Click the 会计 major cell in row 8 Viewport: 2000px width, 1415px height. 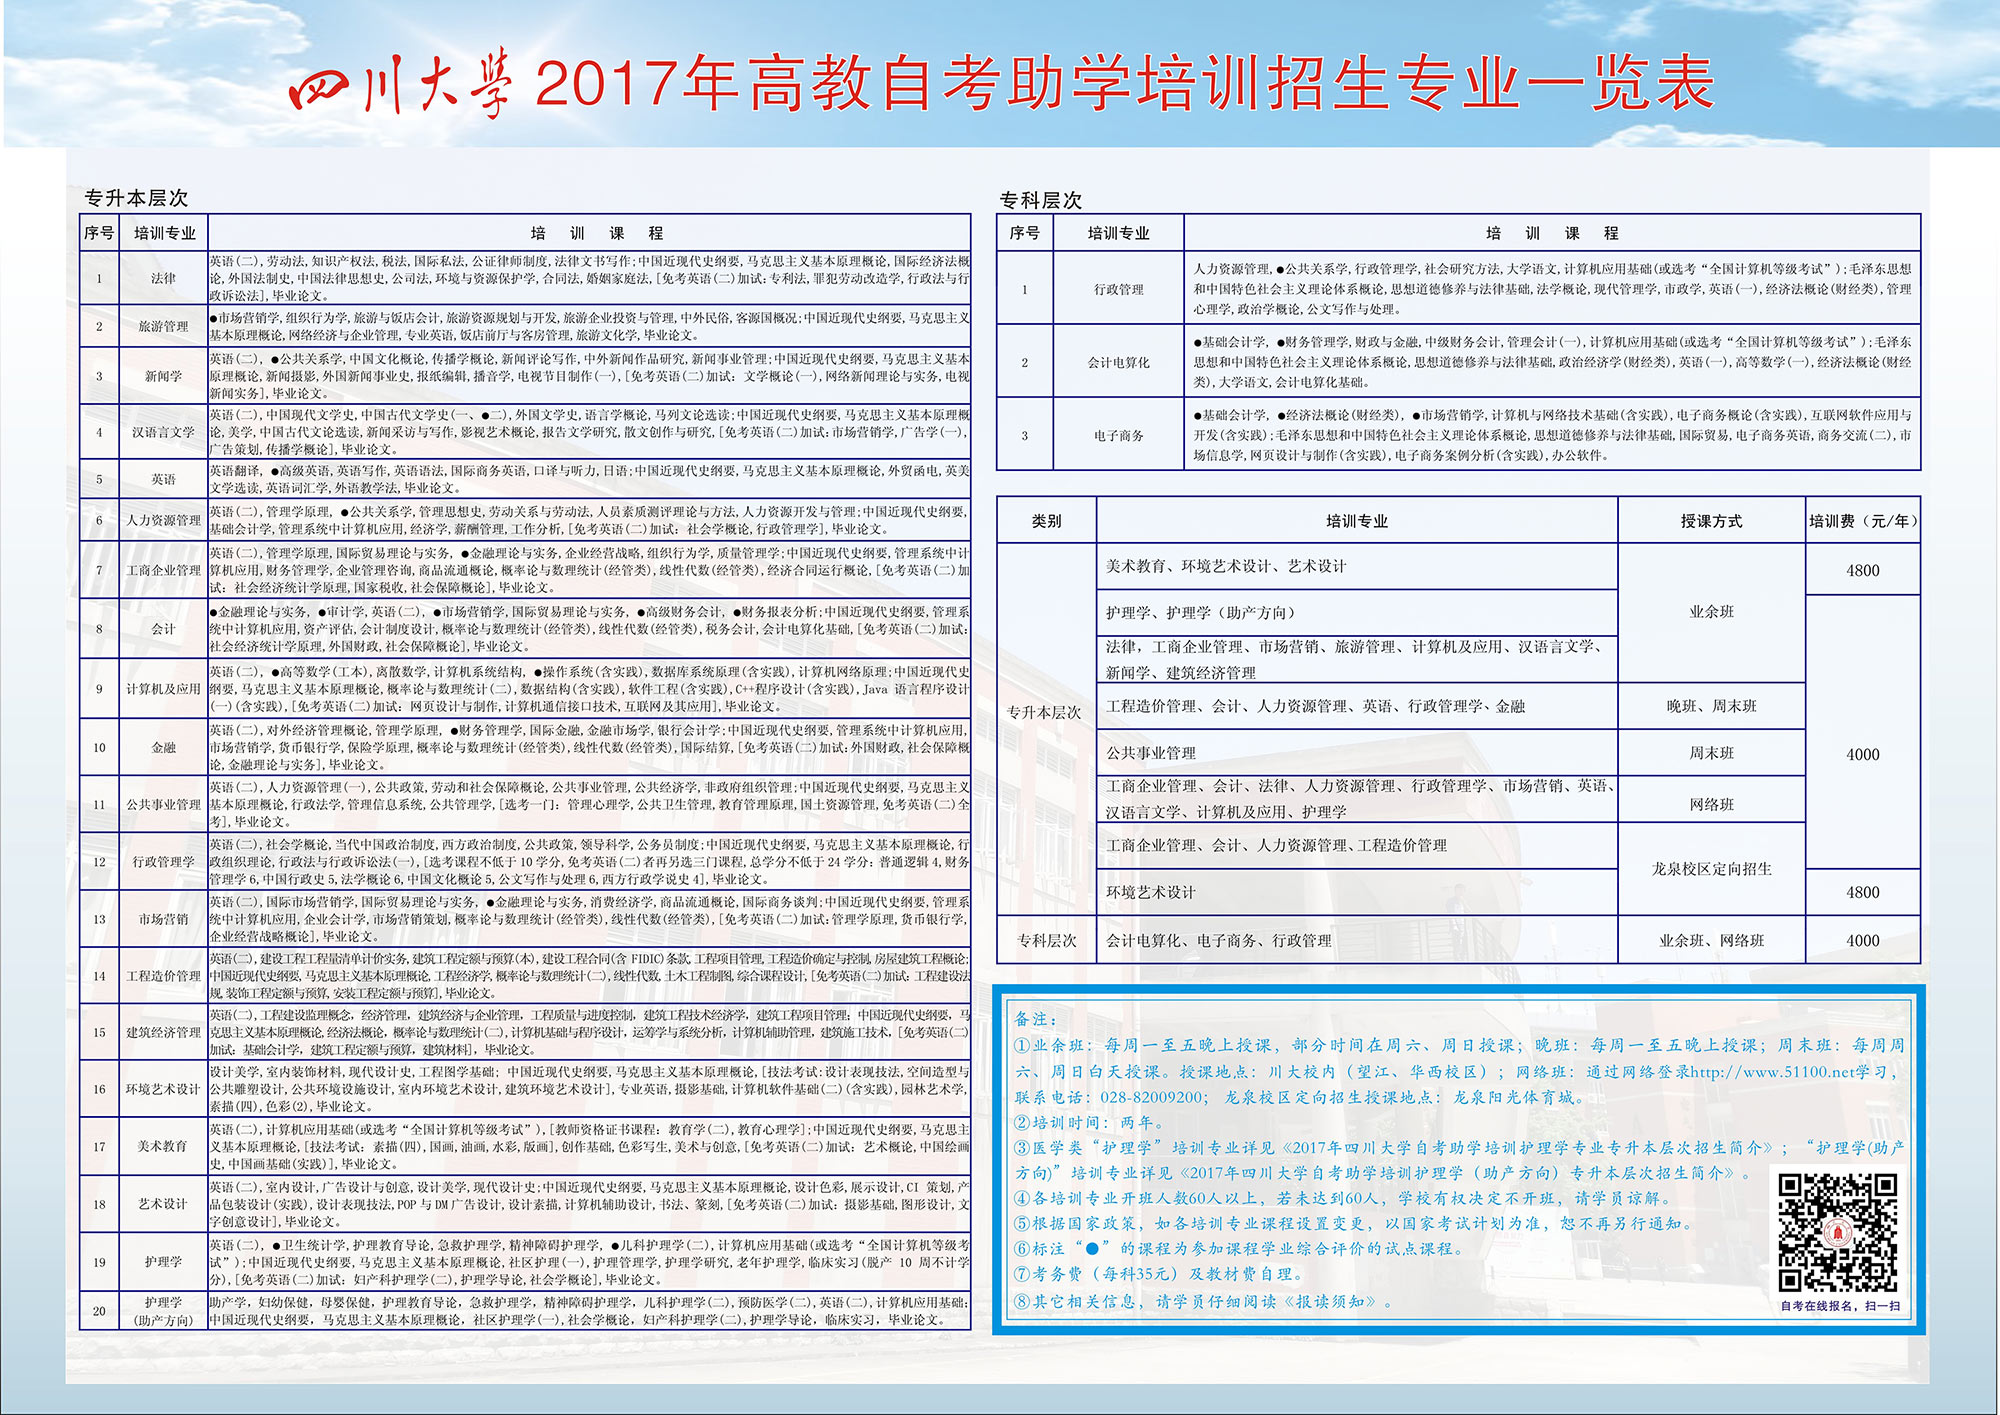[x=163, y=629]
